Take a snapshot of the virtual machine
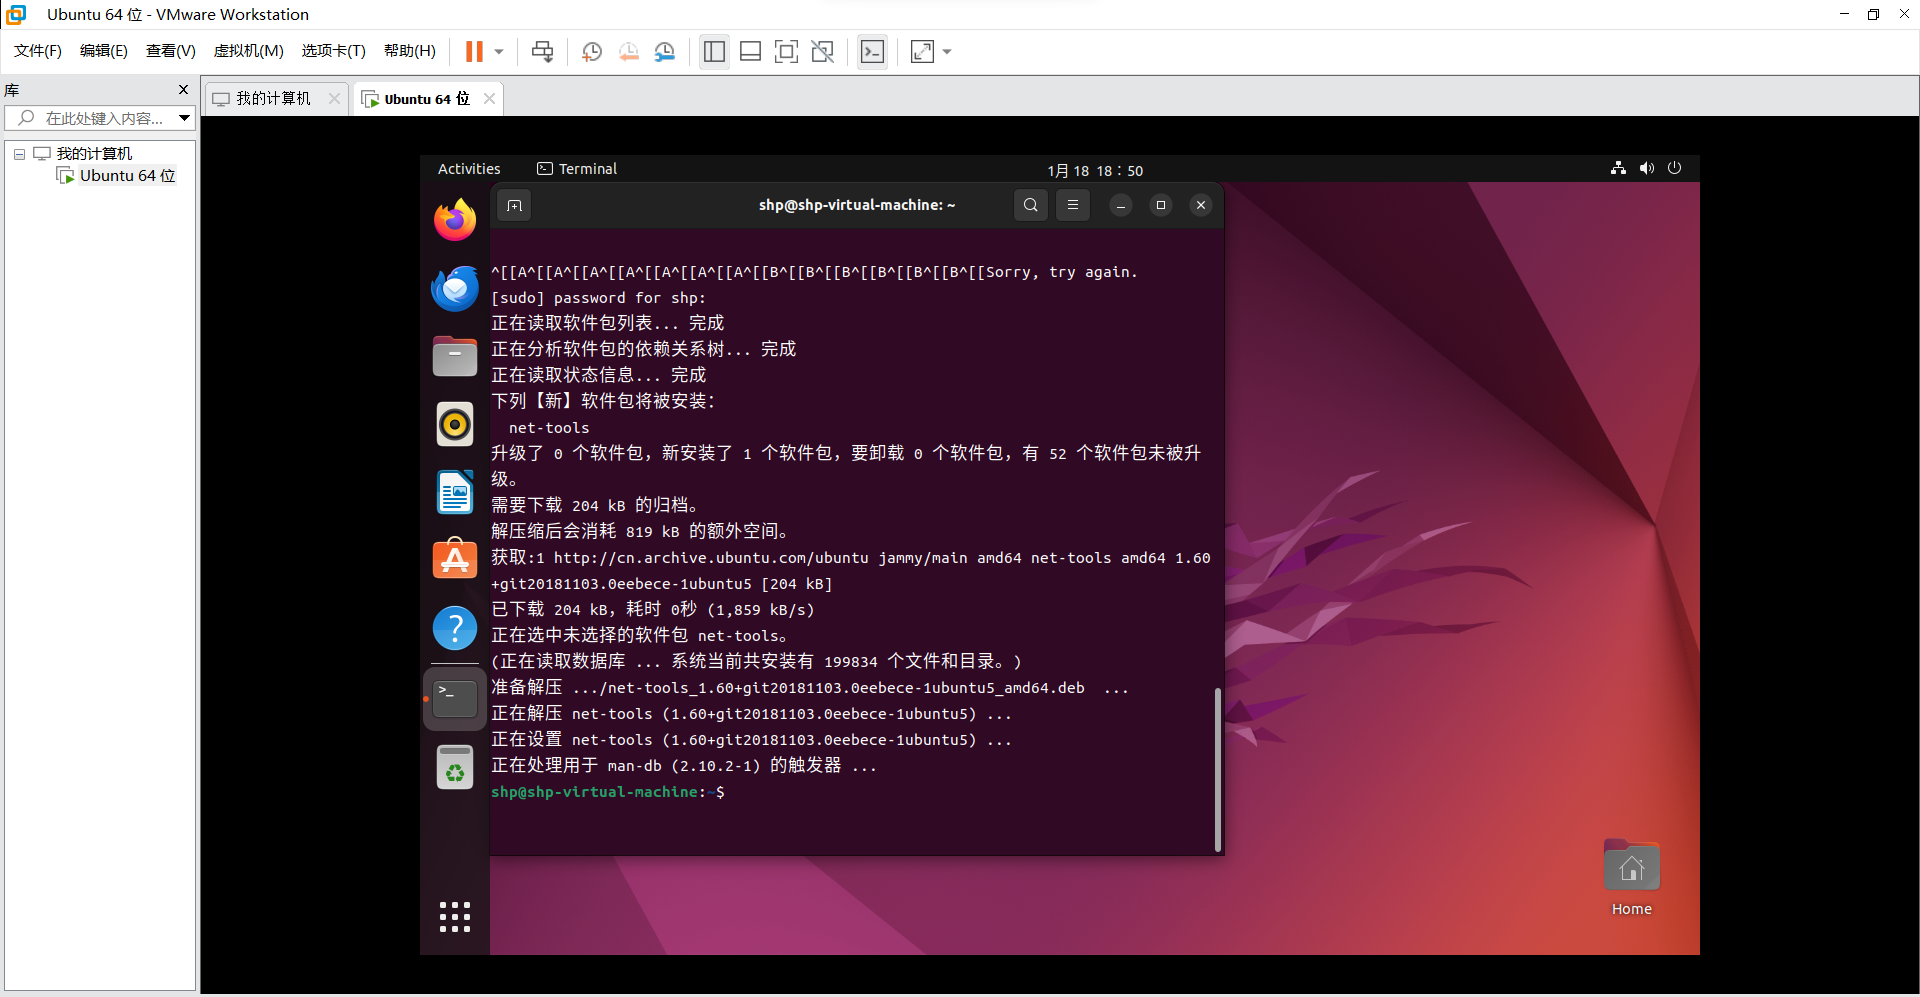The height and width of the screenshot is (997, 1920). click(x=591, y=51)
